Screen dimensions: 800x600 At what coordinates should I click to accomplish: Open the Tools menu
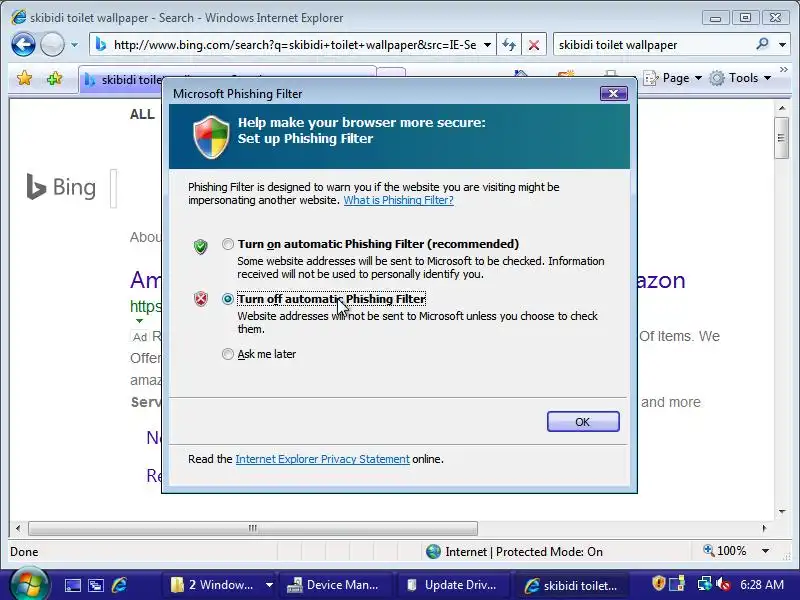740,78
